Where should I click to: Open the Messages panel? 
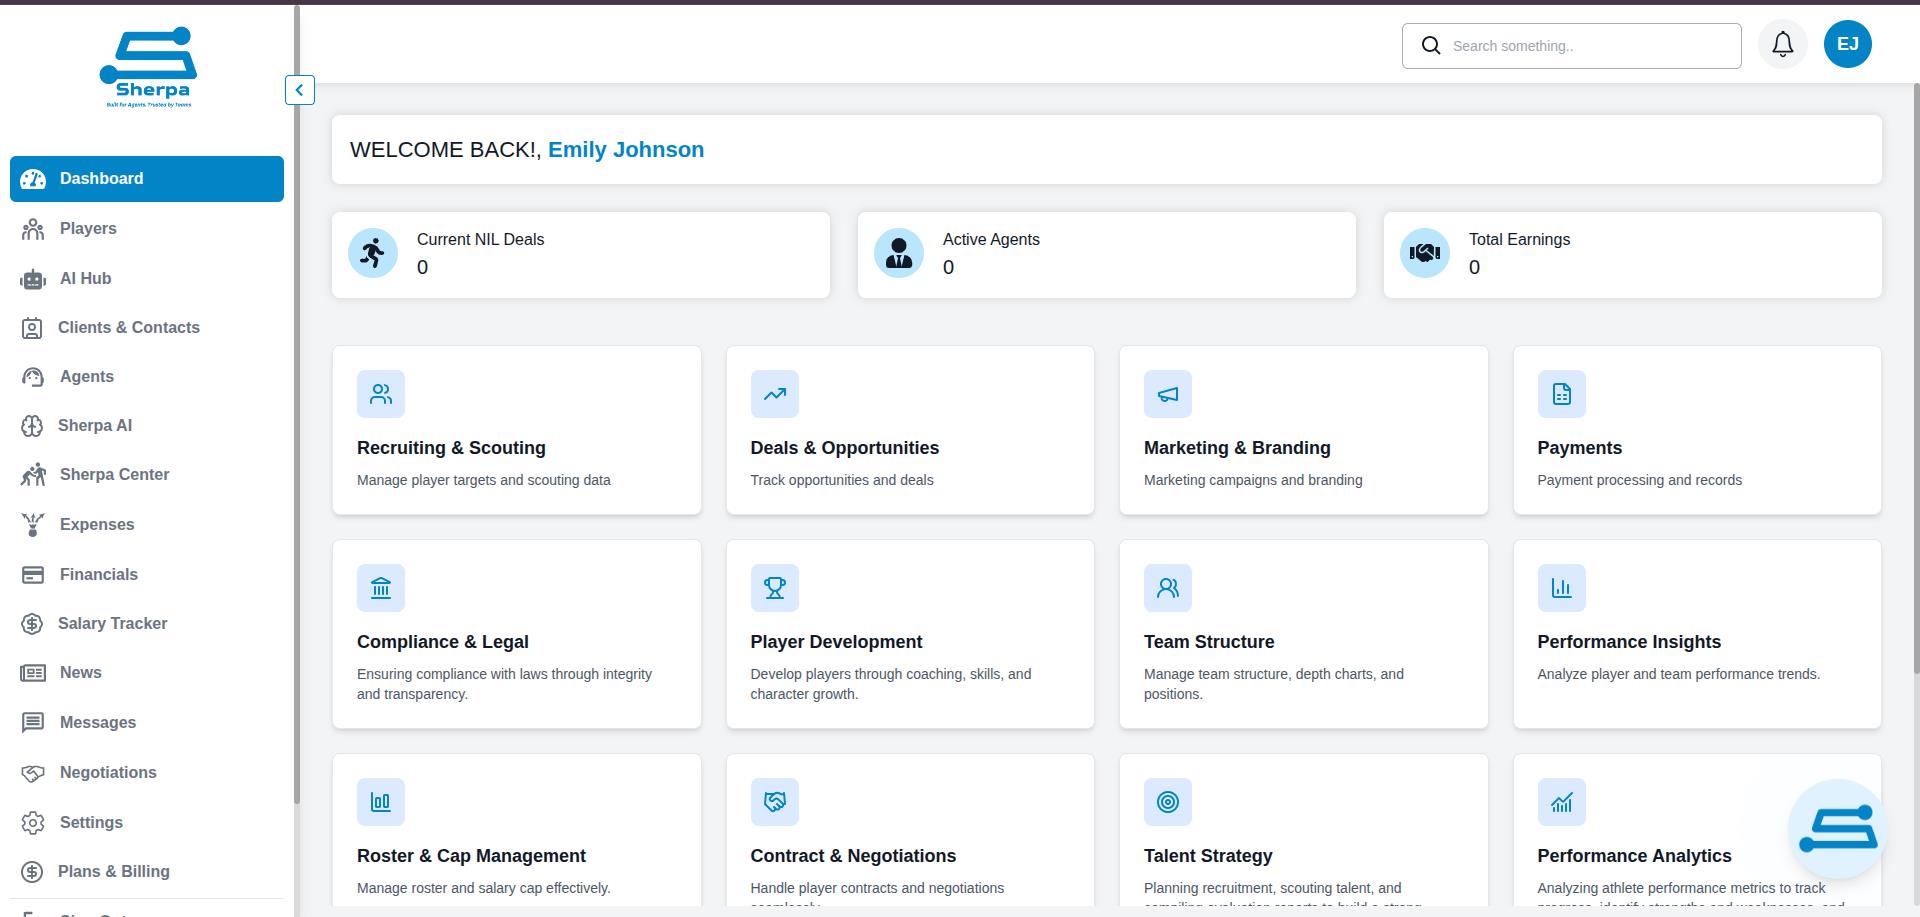pos(97,722)
